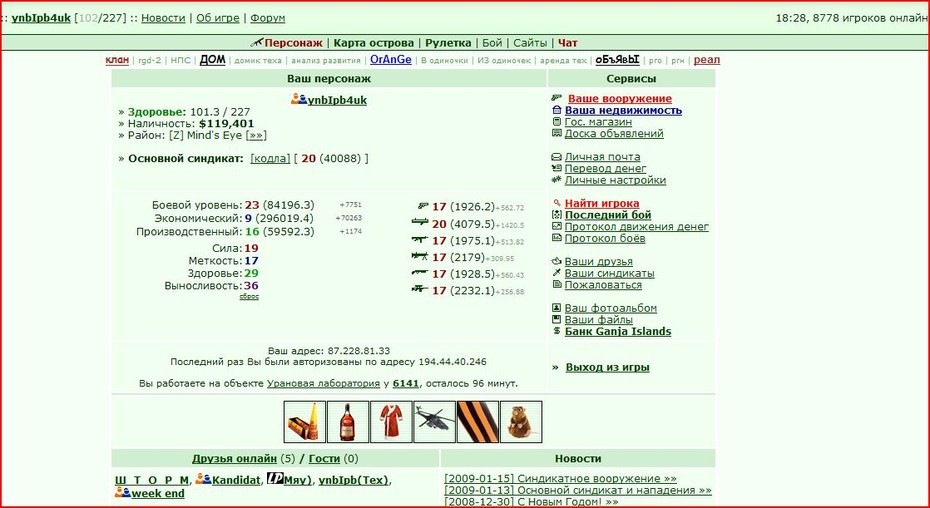Open the Персонаж menu item
930x508 pixels.
tap(294, 43)
